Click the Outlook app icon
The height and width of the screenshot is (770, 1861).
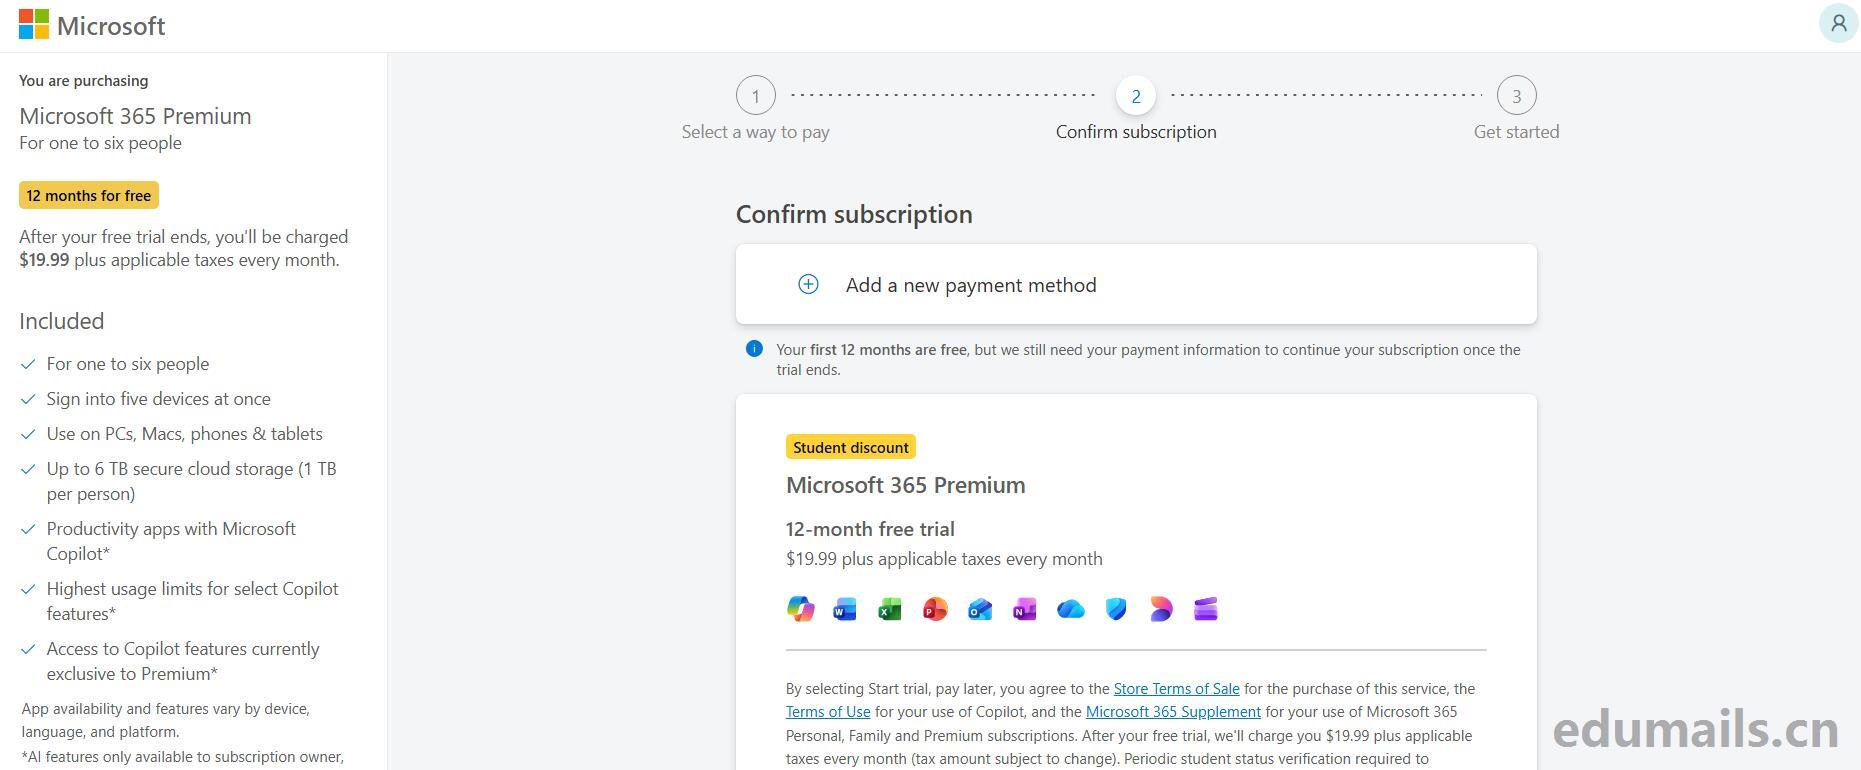(980, 609)
